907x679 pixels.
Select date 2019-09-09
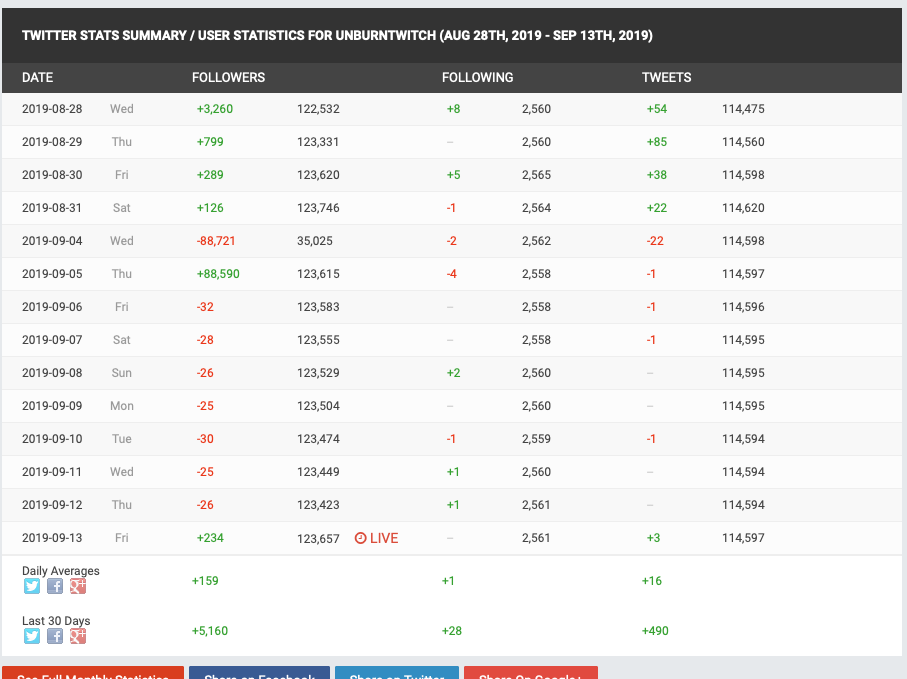[x=52, y=405]
